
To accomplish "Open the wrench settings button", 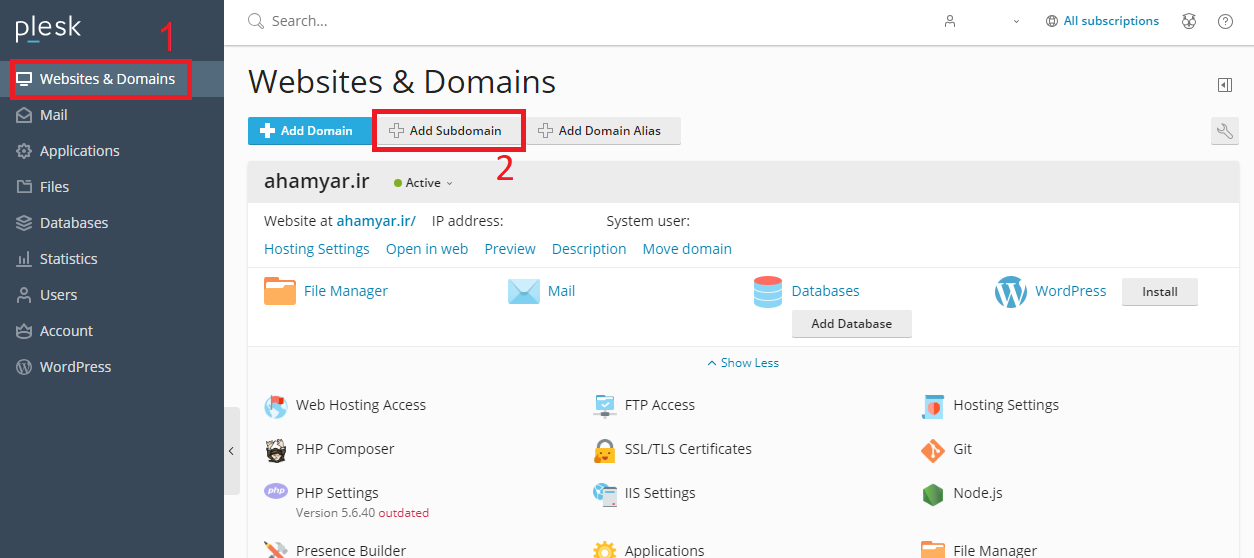I will coord(1225,131).
